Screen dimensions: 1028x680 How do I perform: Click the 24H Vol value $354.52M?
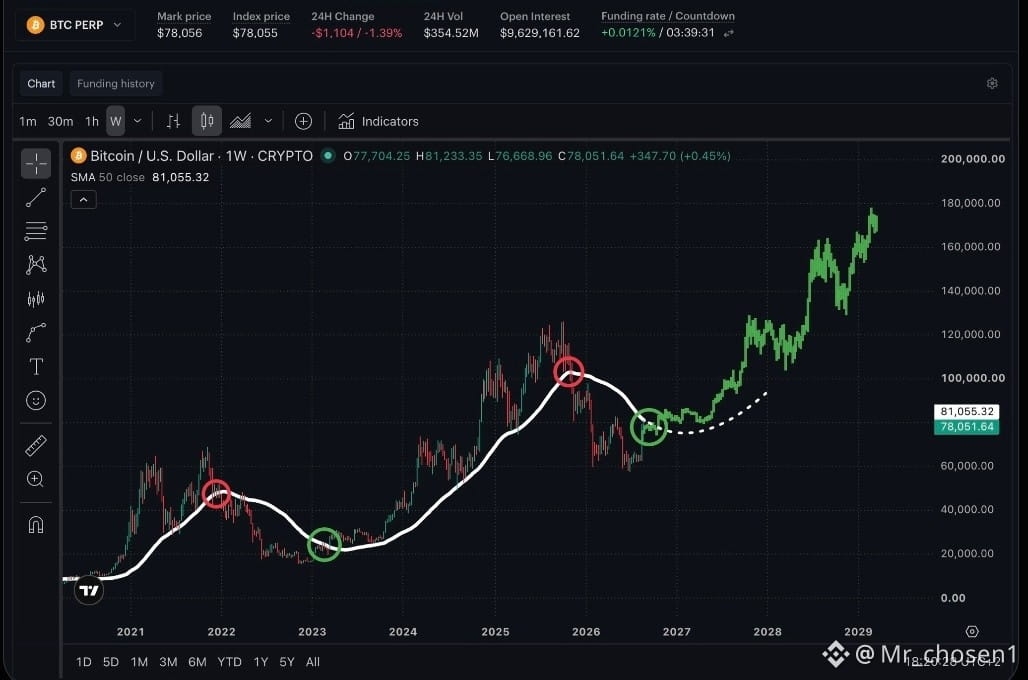point(451,33)
